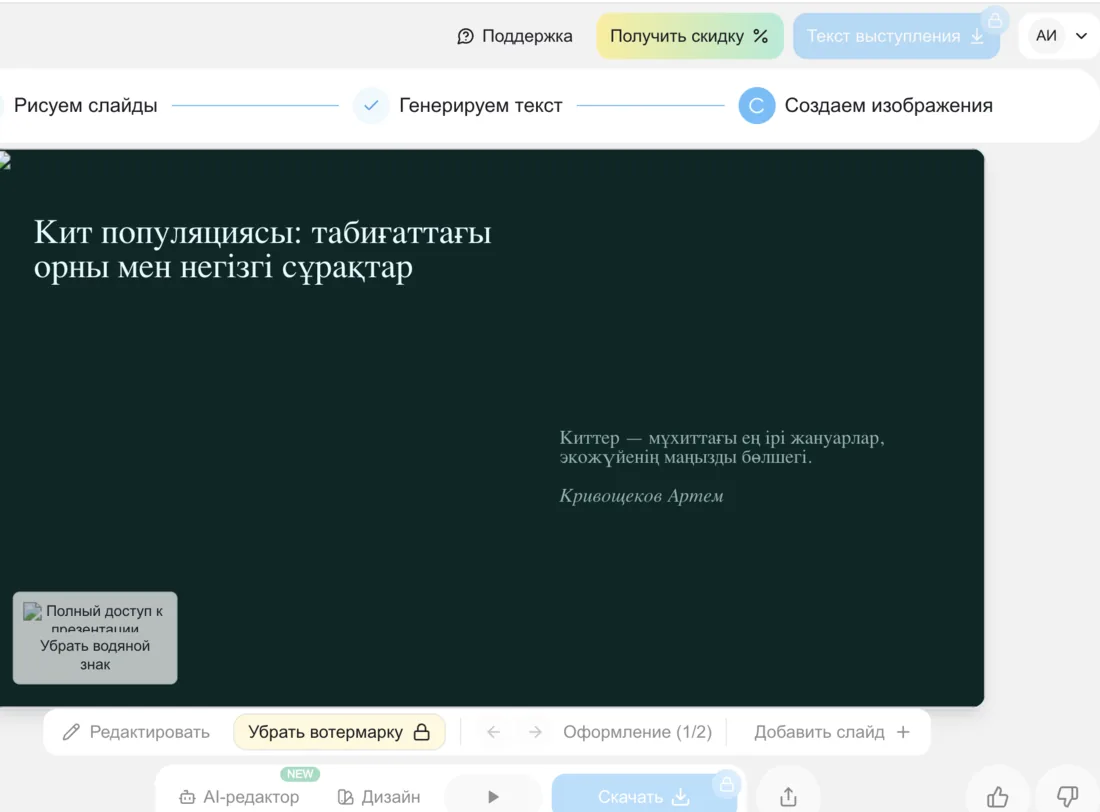The width and height of the screenshot is (1100, 812).
Task: Click the lock badge on Текст выступления
Action: tap(995, 21)
